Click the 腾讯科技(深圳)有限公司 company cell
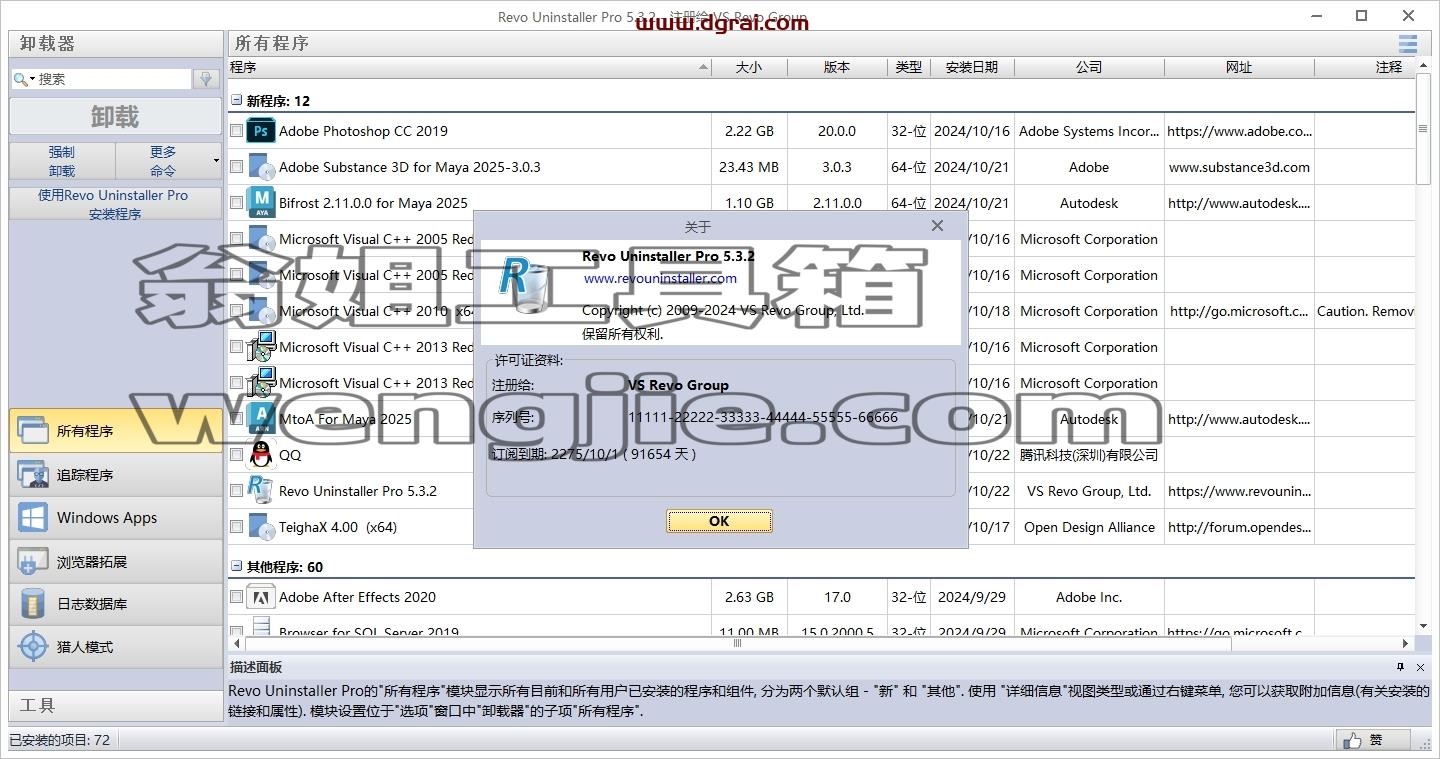1440x759 pixels. pos(1089,455)
